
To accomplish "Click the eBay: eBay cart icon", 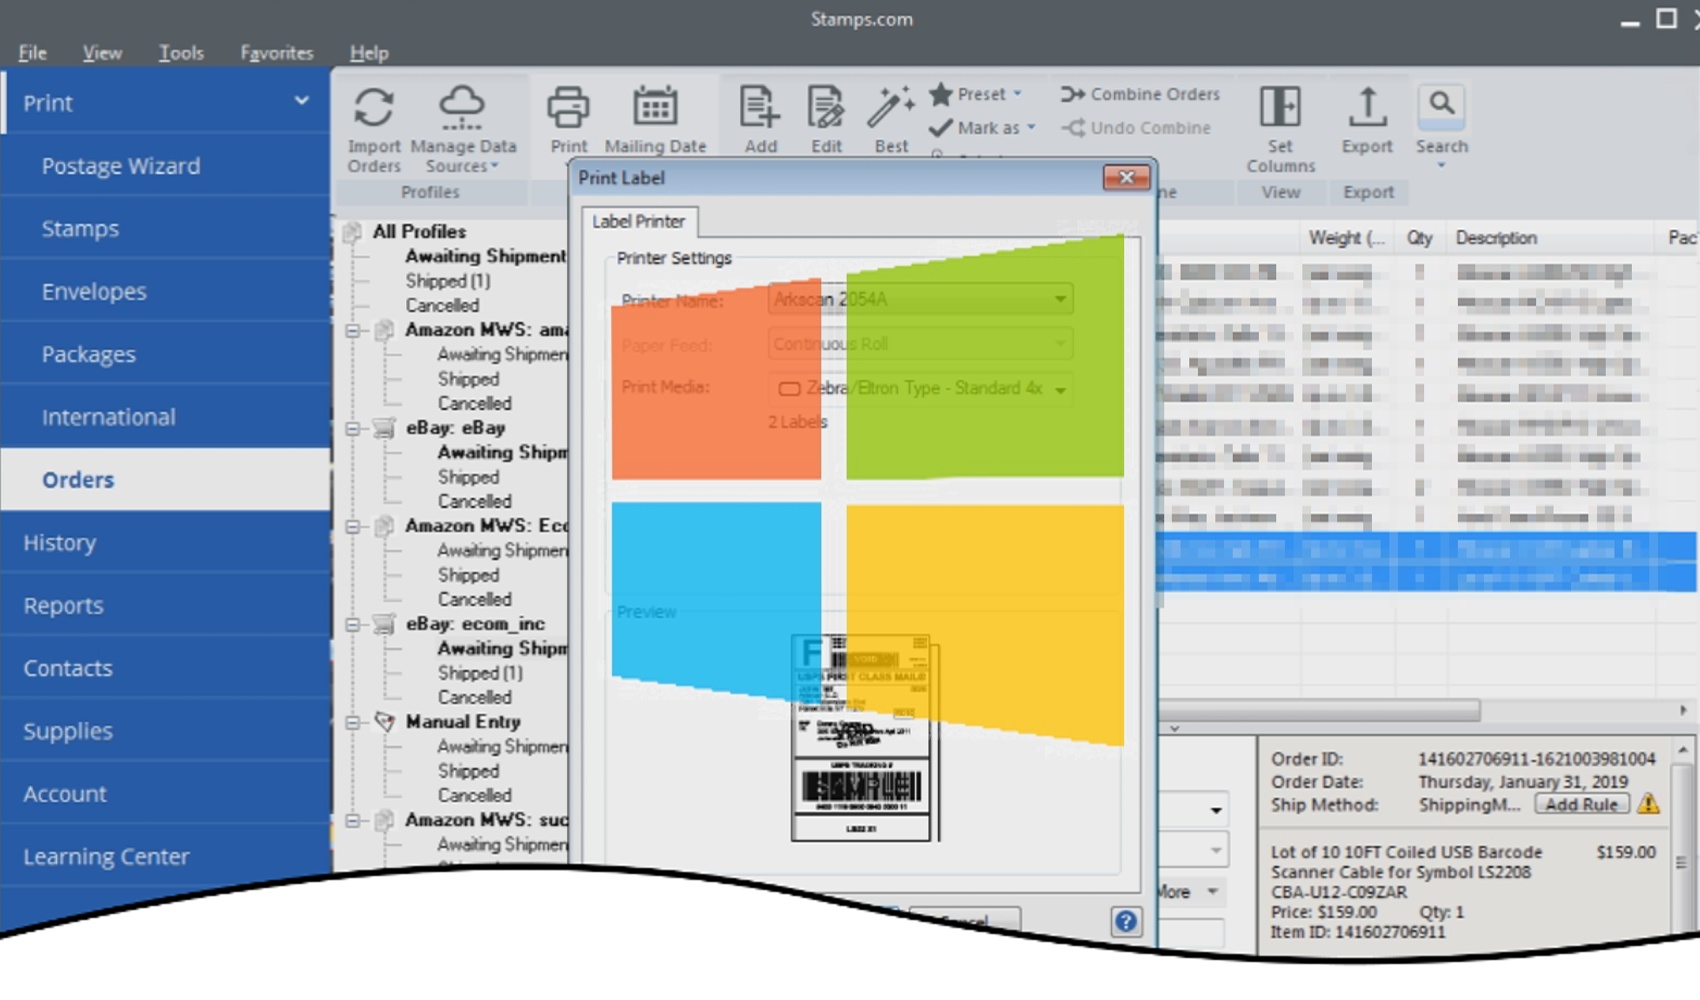I will [x=384, y=428].
